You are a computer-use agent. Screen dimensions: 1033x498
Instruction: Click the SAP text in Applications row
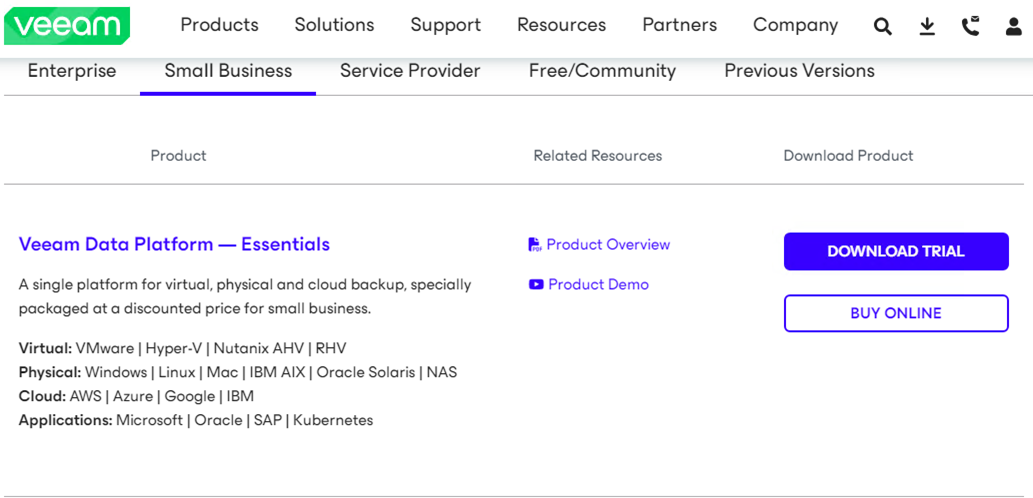pyautogui.click(x=267, y=420)
